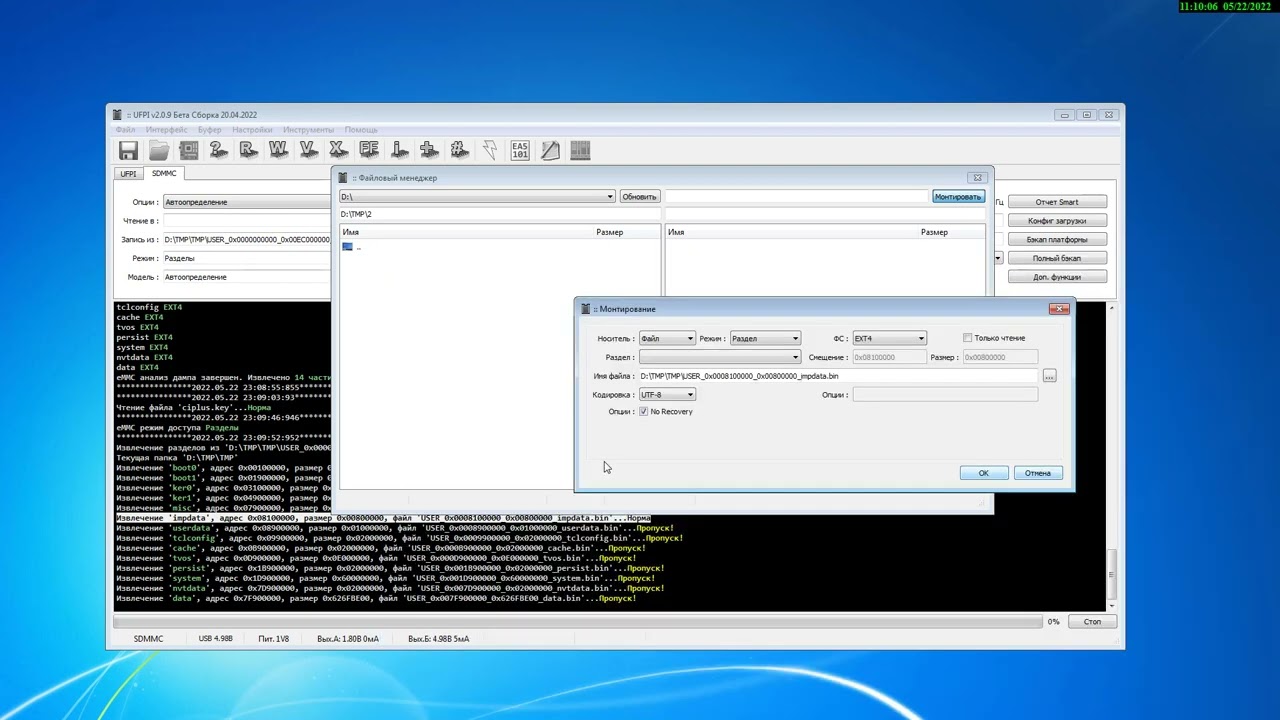Click the Доп. функции button
The image size is (1280, 720).
coord(1057,277)
